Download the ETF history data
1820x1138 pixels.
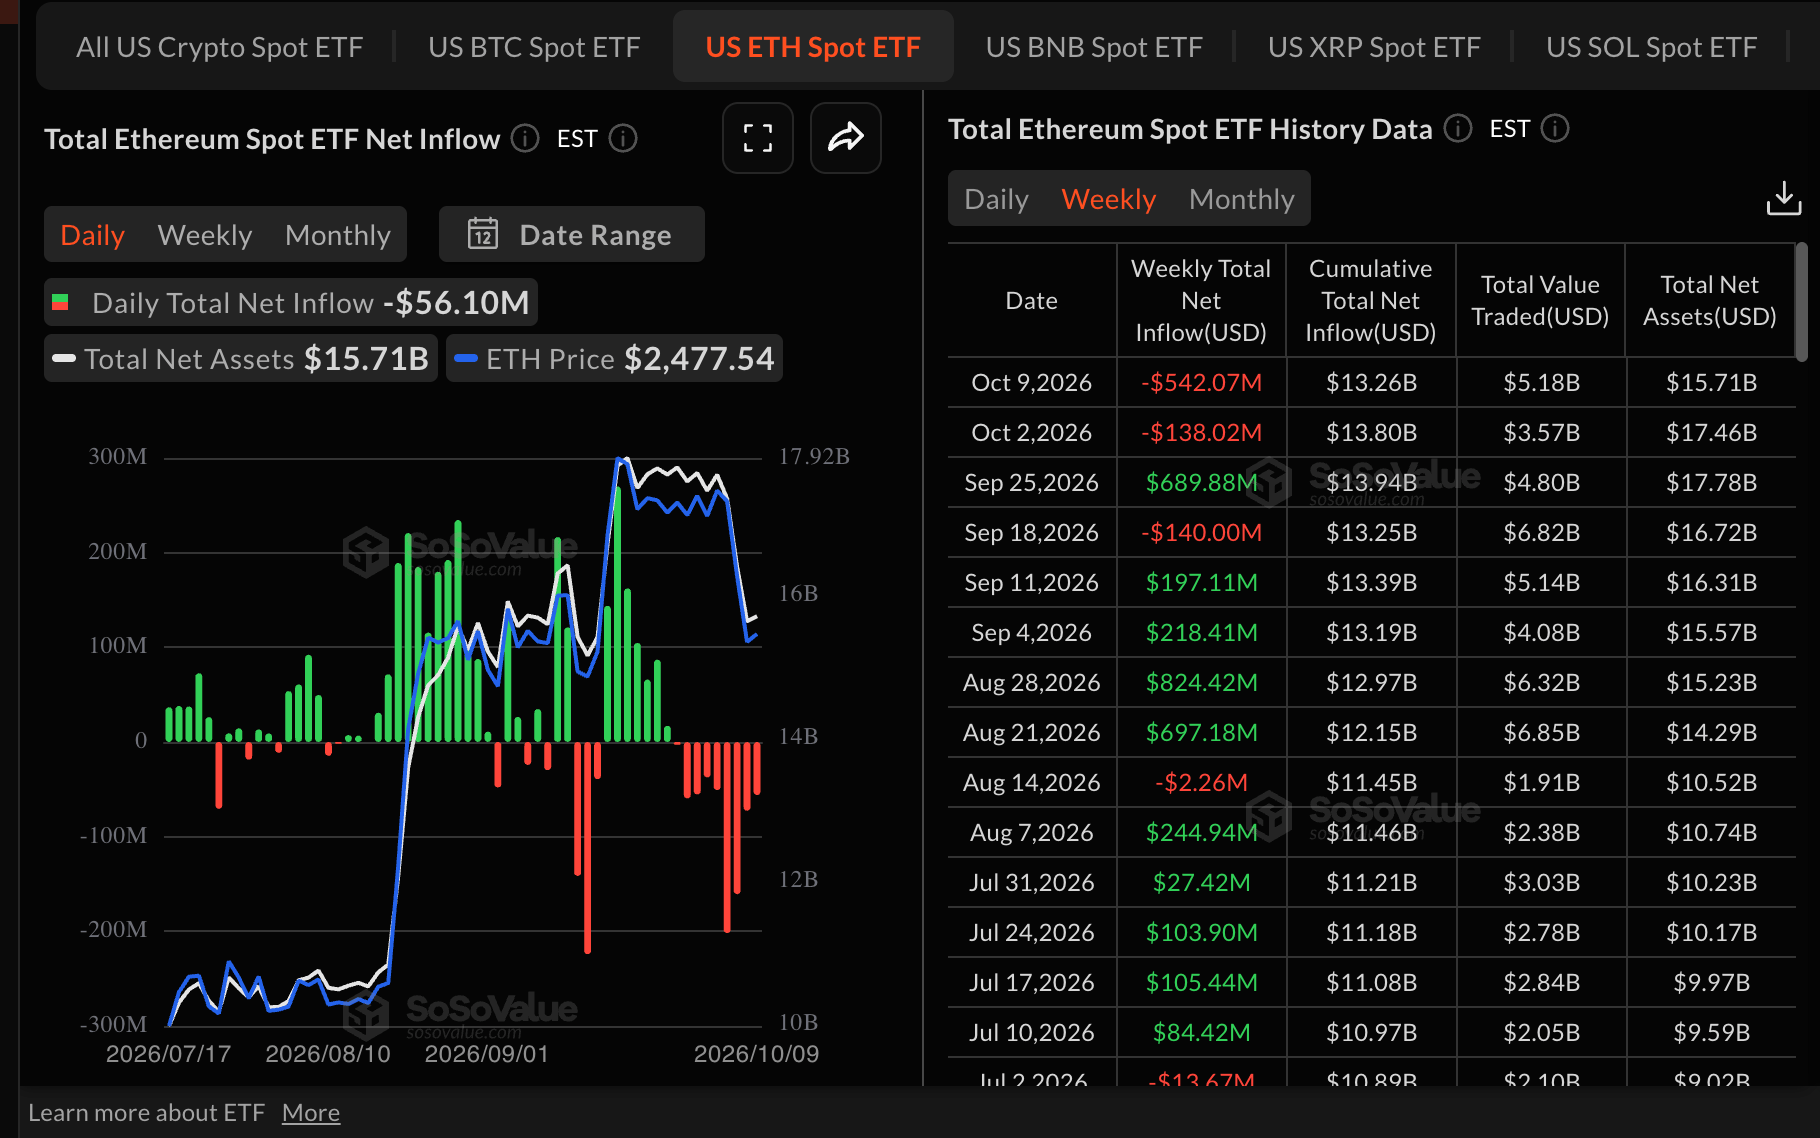(x=1784, y=198)
